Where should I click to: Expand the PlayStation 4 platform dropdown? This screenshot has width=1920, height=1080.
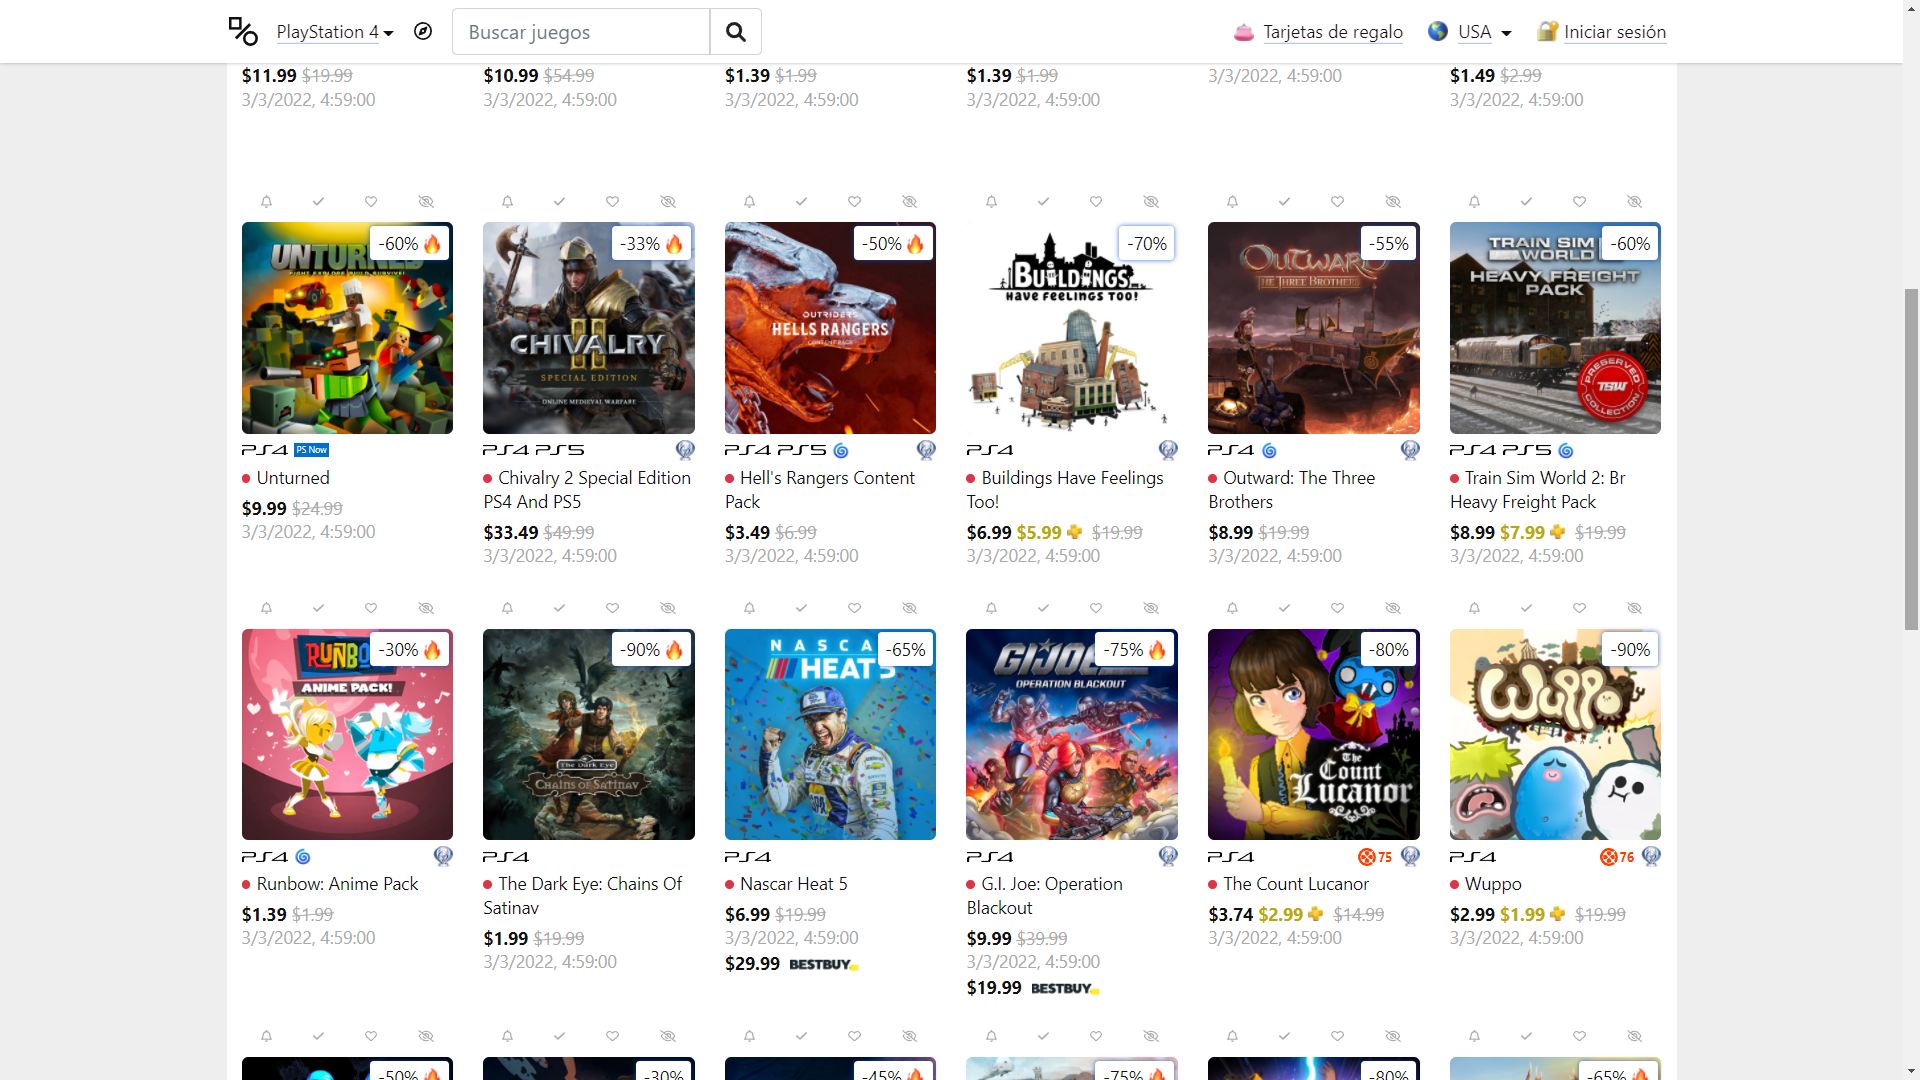(x=335, y=32)
